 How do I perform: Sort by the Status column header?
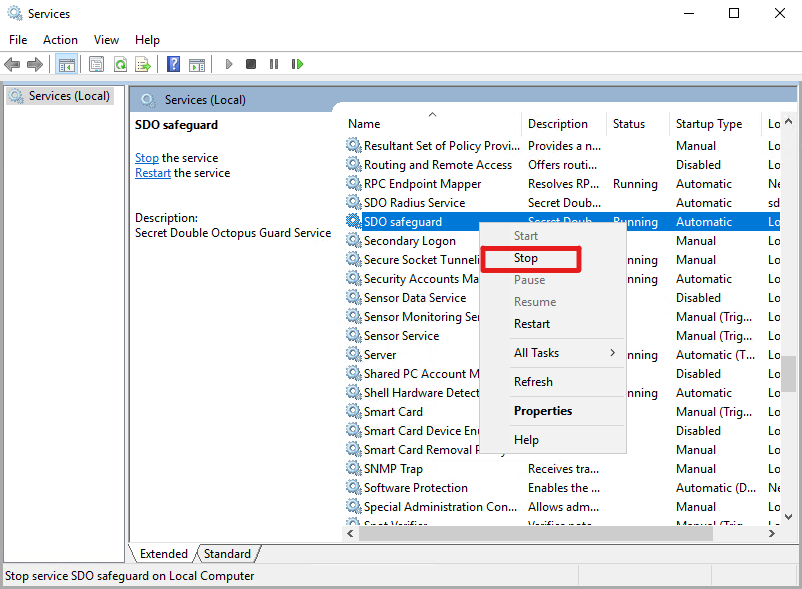click(x=637, y=124)
